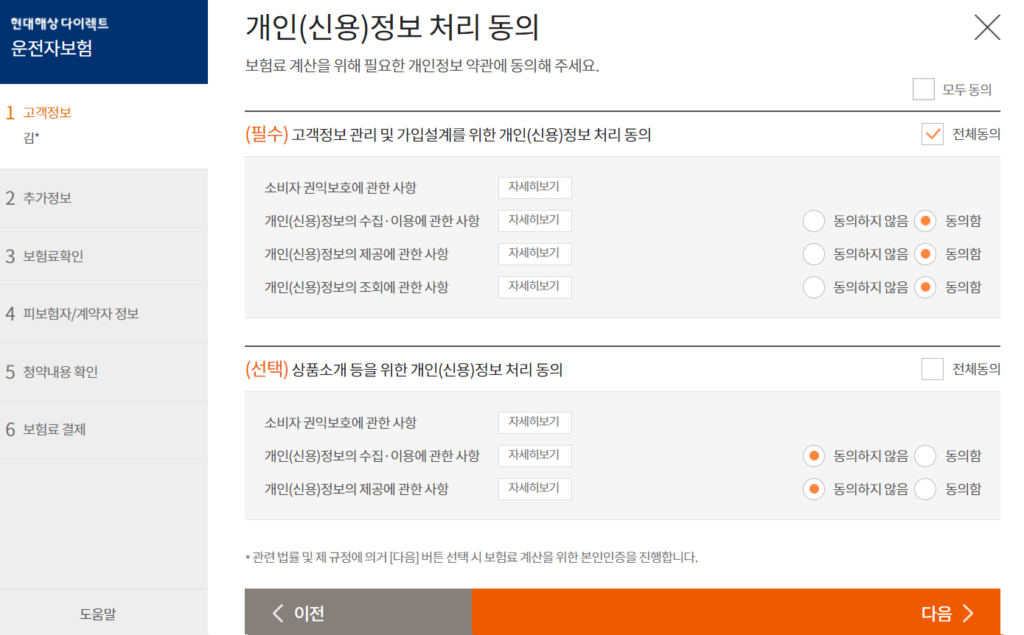This screenshot has height=635, width=1024.
Task: Select 동의함 for 필수 정보 조회
Action: coord(926,287)
